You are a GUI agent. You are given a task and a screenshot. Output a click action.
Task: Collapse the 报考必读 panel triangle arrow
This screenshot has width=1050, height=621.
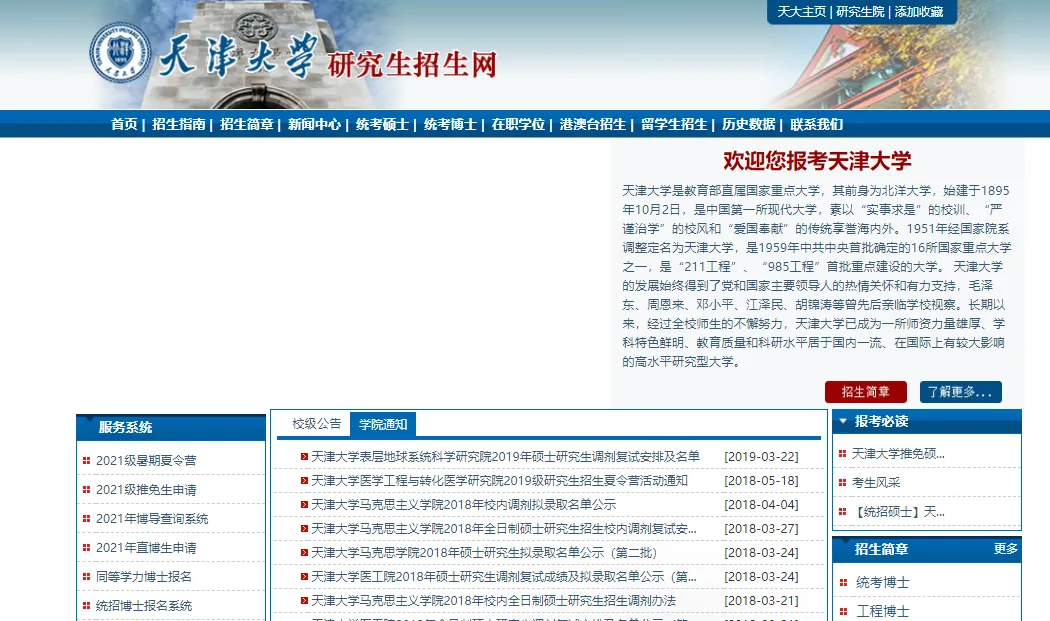click(843, 421)
